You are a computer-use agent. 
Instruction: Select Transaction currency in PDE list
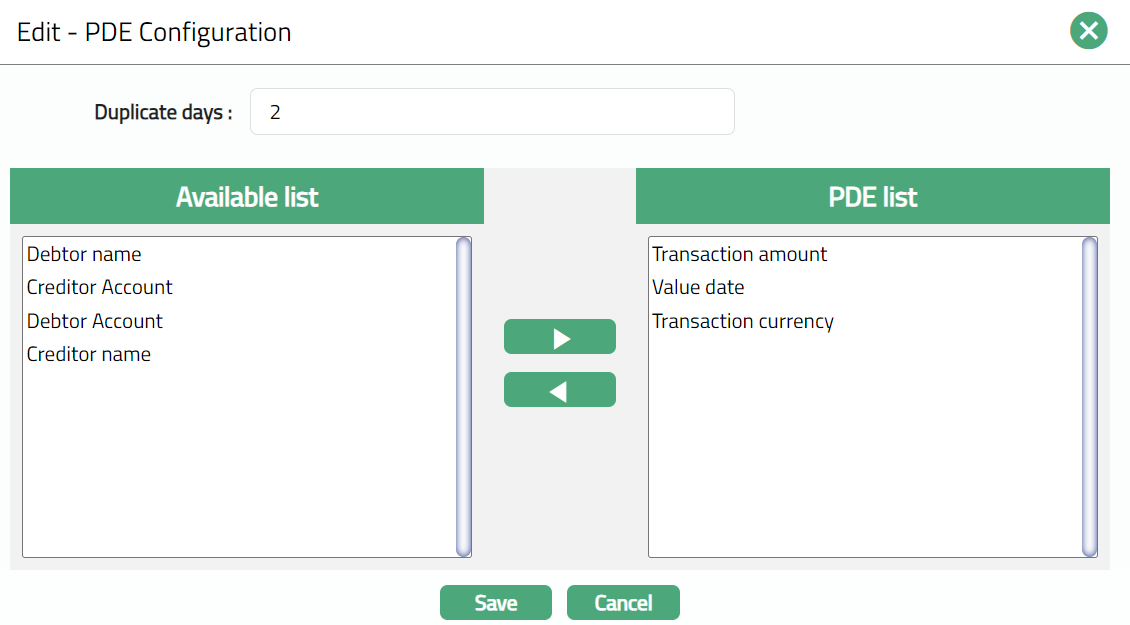(x=743, y=321)
